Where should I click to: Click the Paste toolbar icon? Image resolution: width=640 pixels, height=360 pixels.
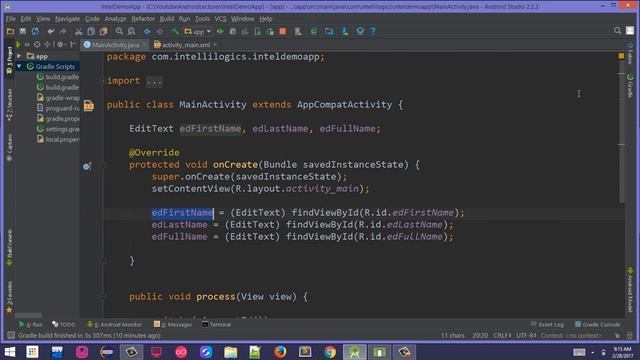104,31
